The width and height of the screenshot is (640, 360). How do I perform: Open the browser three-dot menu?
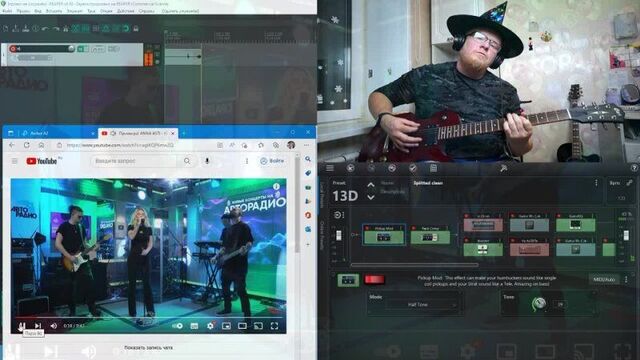pyautogui.click(x=306, y=145)
